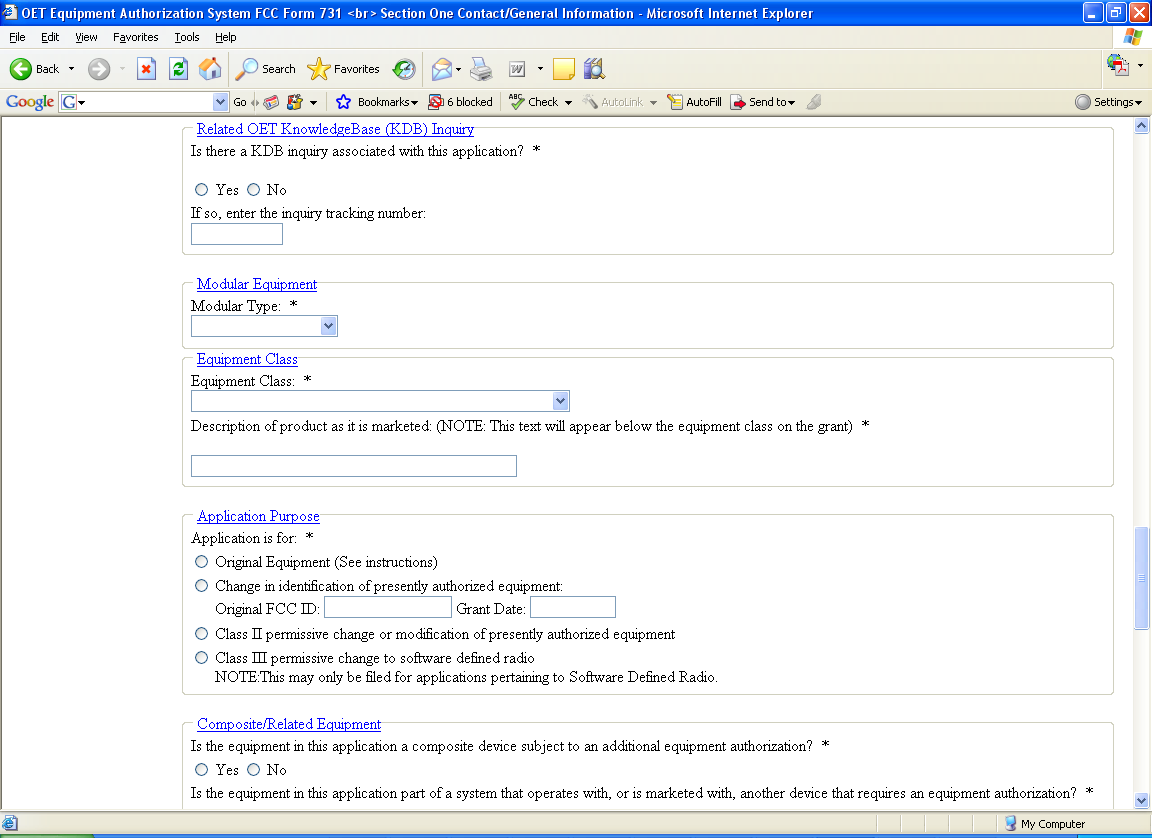Choose Class II permissive change option
Viewport: 1152px width, 838px height.
[x=201, y=634]
